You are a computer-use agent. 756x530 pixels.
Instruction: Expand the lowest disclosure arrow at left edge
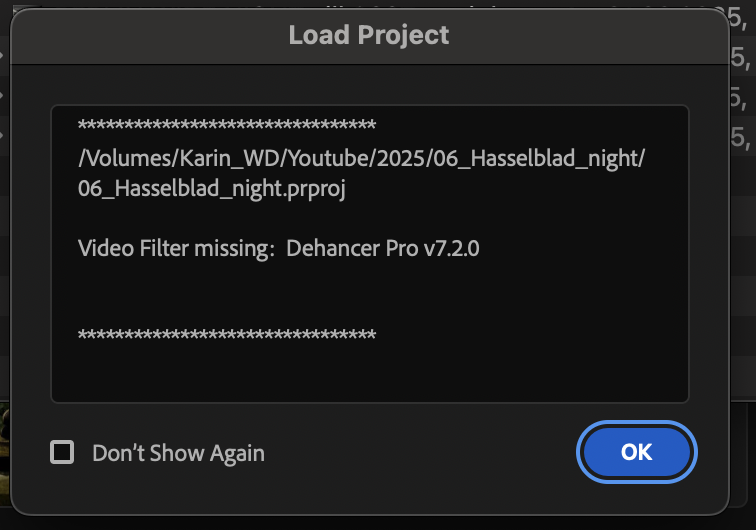pos(3,133)
